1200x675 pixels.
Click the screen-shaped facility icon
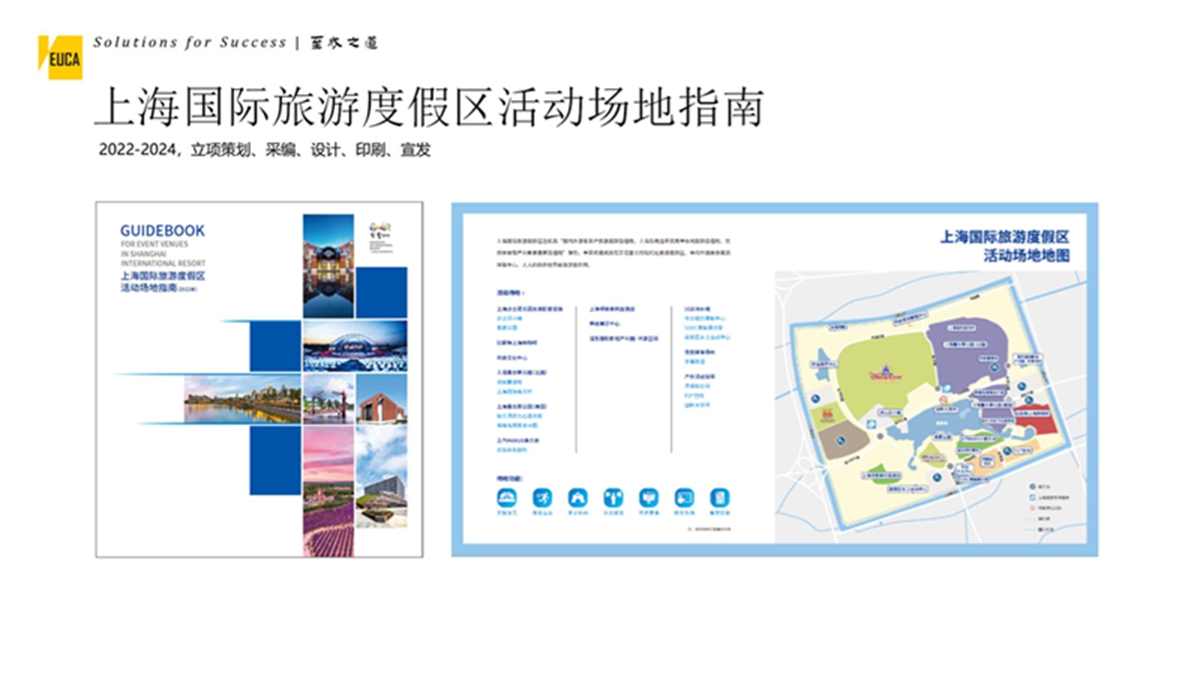685,497
